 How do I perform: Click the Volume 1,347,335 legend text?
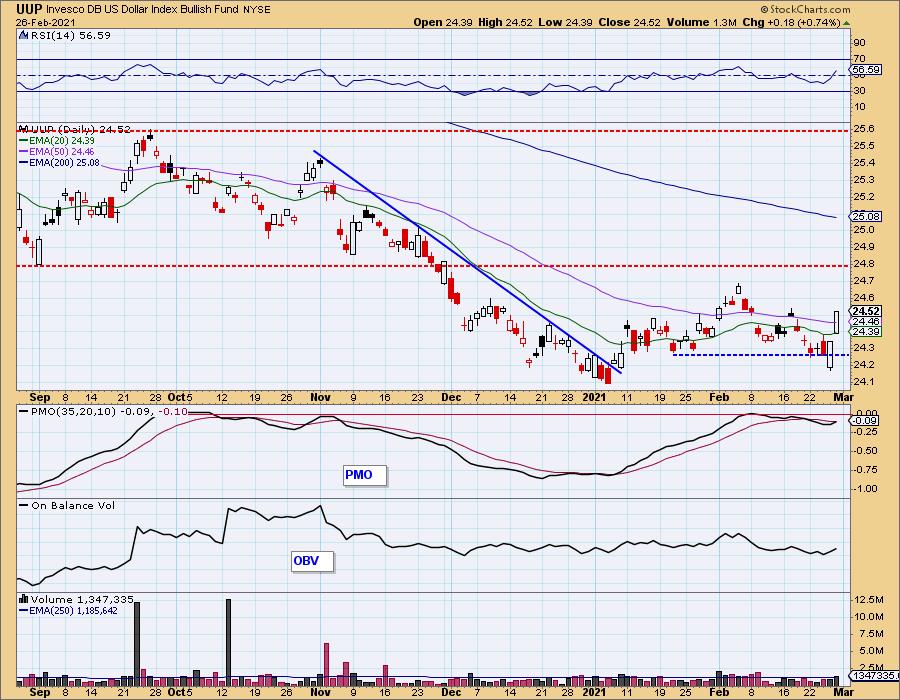[82, 600]
